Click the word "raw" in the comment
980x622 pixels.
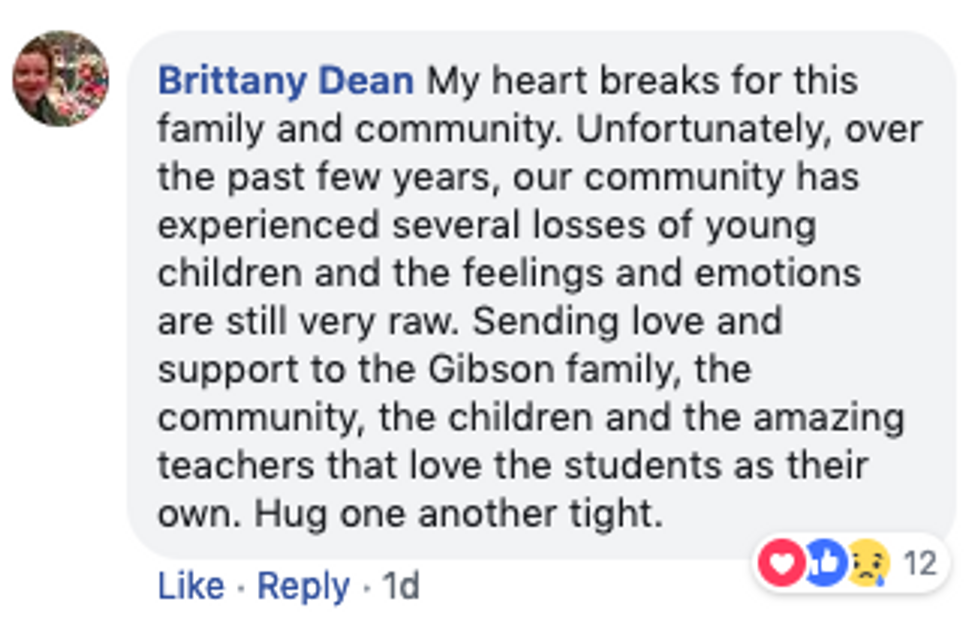427,321
